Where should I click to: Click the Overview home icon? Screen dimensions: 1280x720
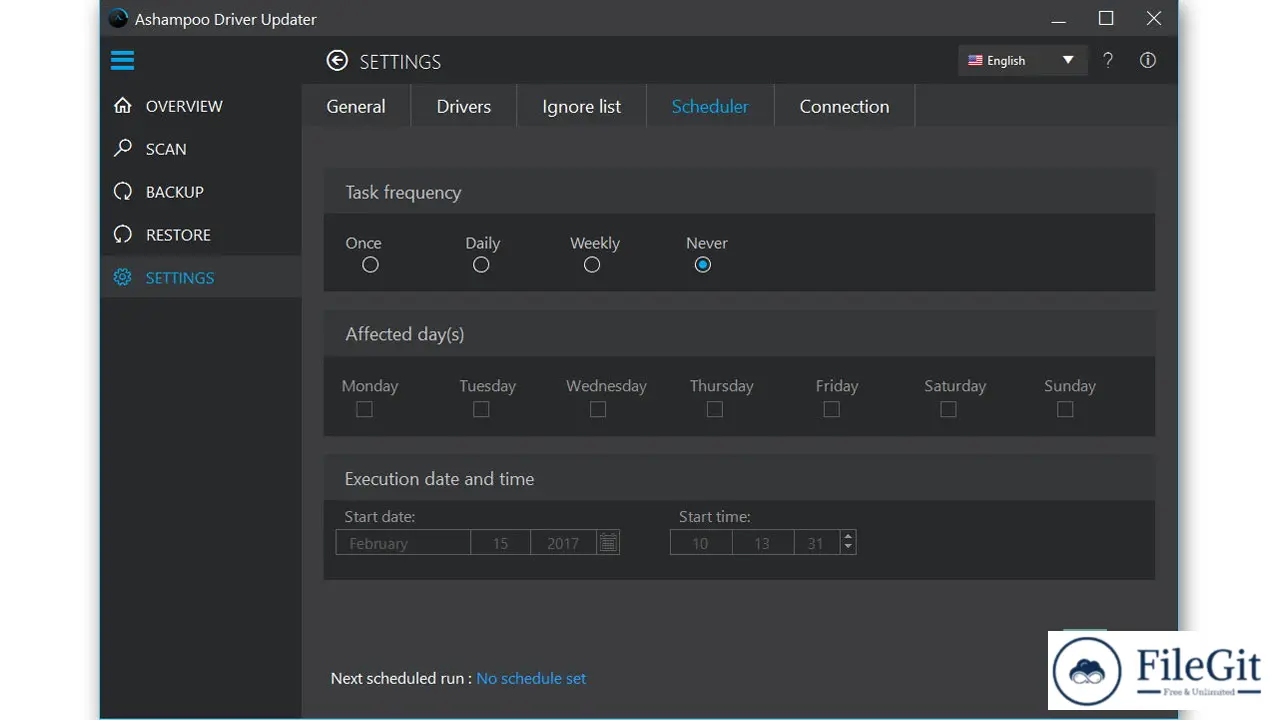[x=122, y=105]
